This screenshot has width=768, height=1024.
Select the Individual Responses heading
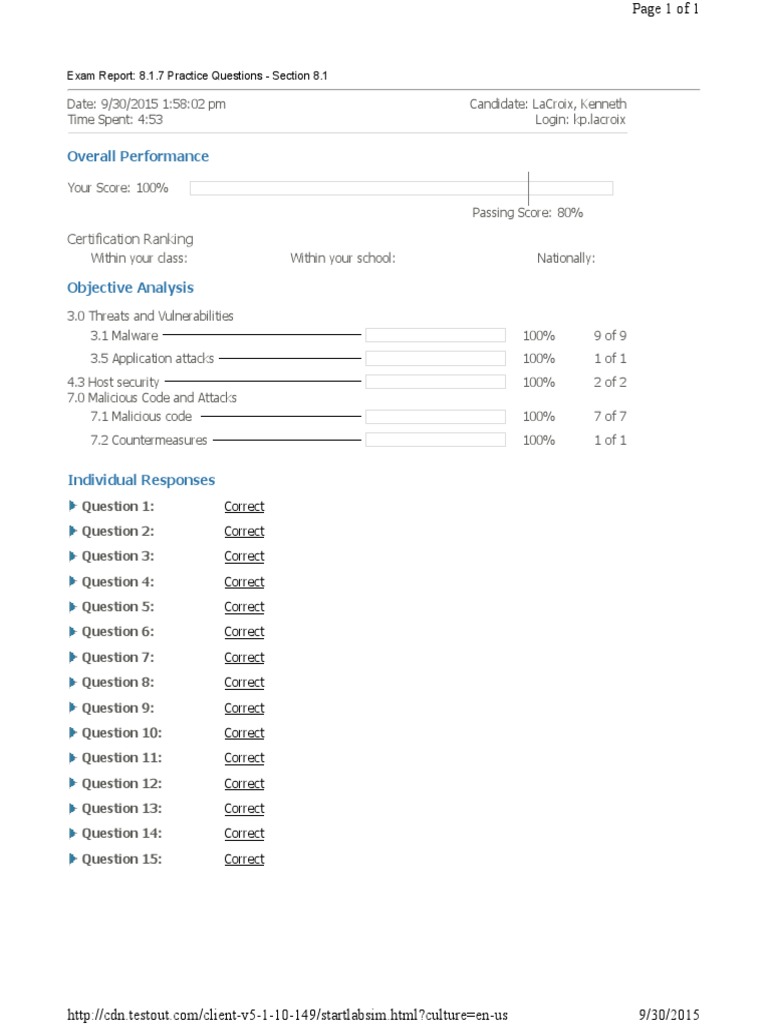point(141,480)
